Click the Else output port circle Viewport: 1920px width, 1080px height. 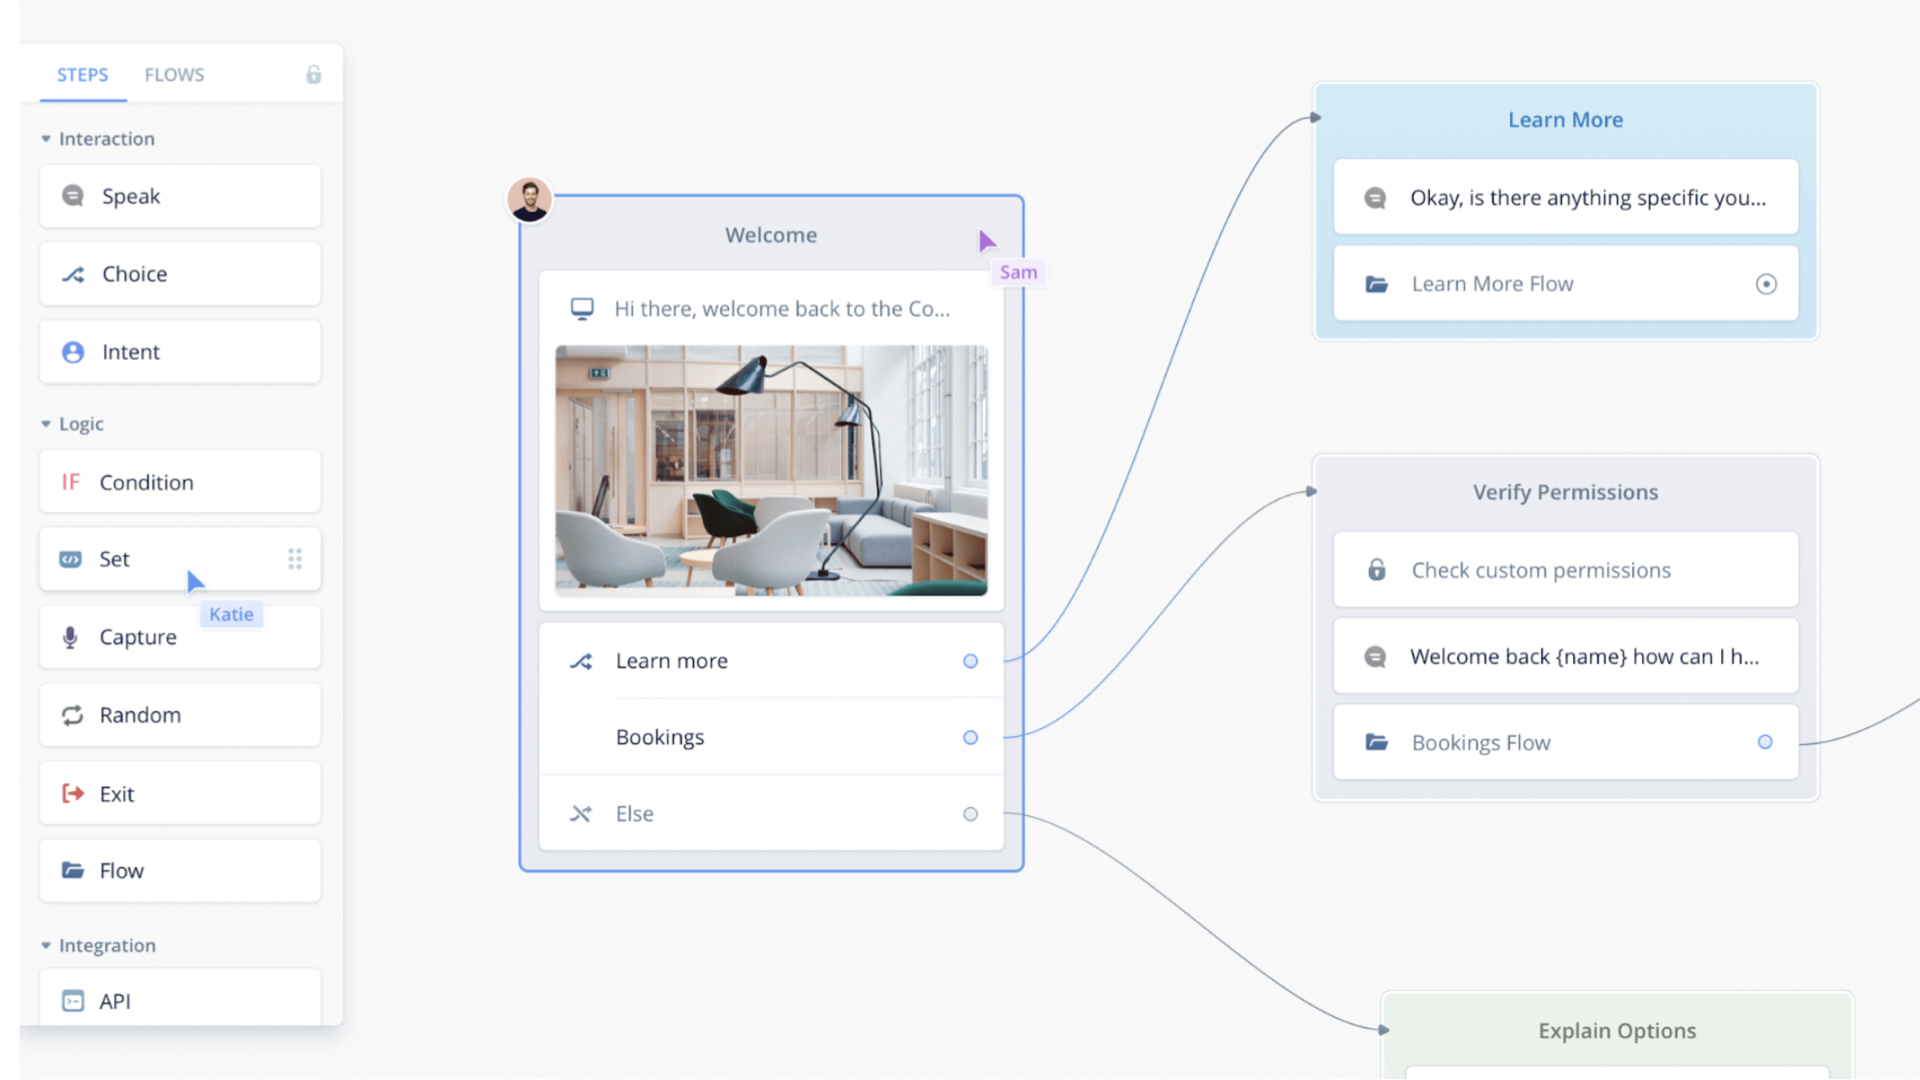tap(970, 814)
